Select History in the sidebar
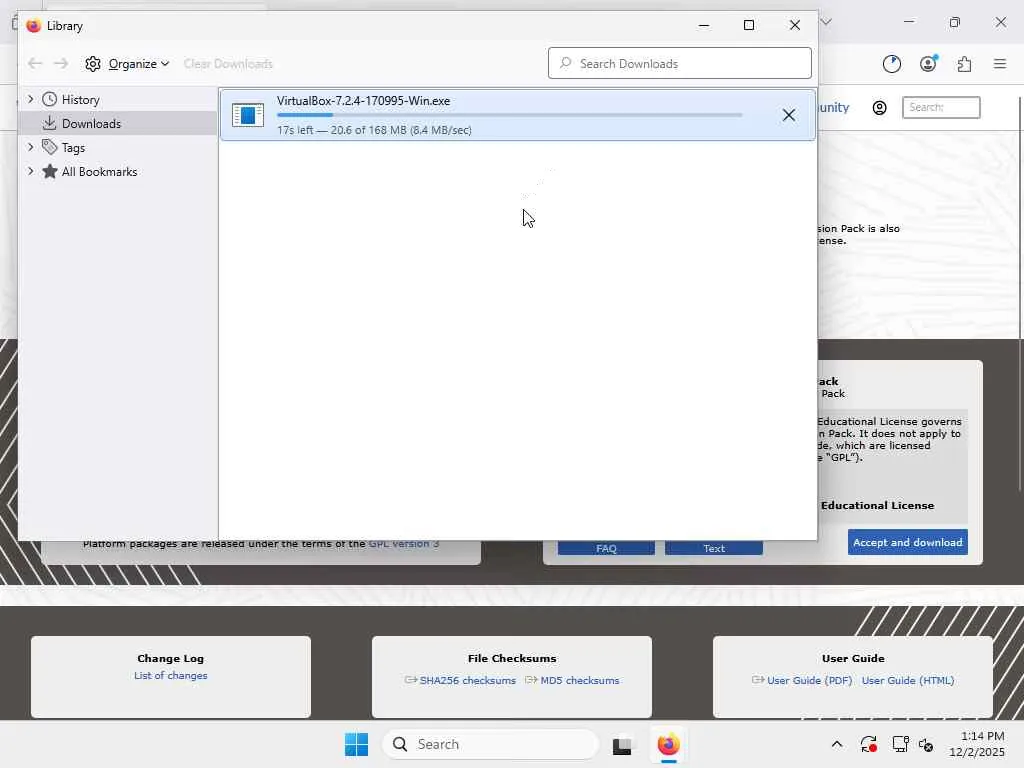This screenshot has height=768, width=1024. click(x=80, y=99)
